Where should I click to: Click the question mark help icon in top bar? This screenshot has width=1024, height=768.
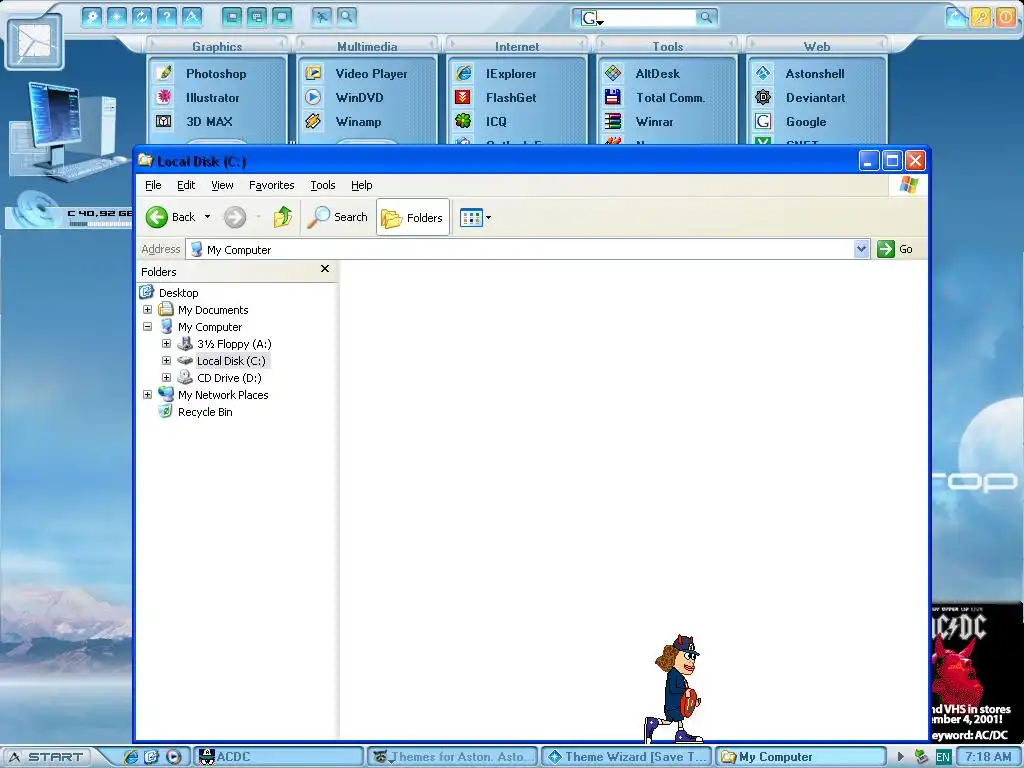click(x=167, y=16)
